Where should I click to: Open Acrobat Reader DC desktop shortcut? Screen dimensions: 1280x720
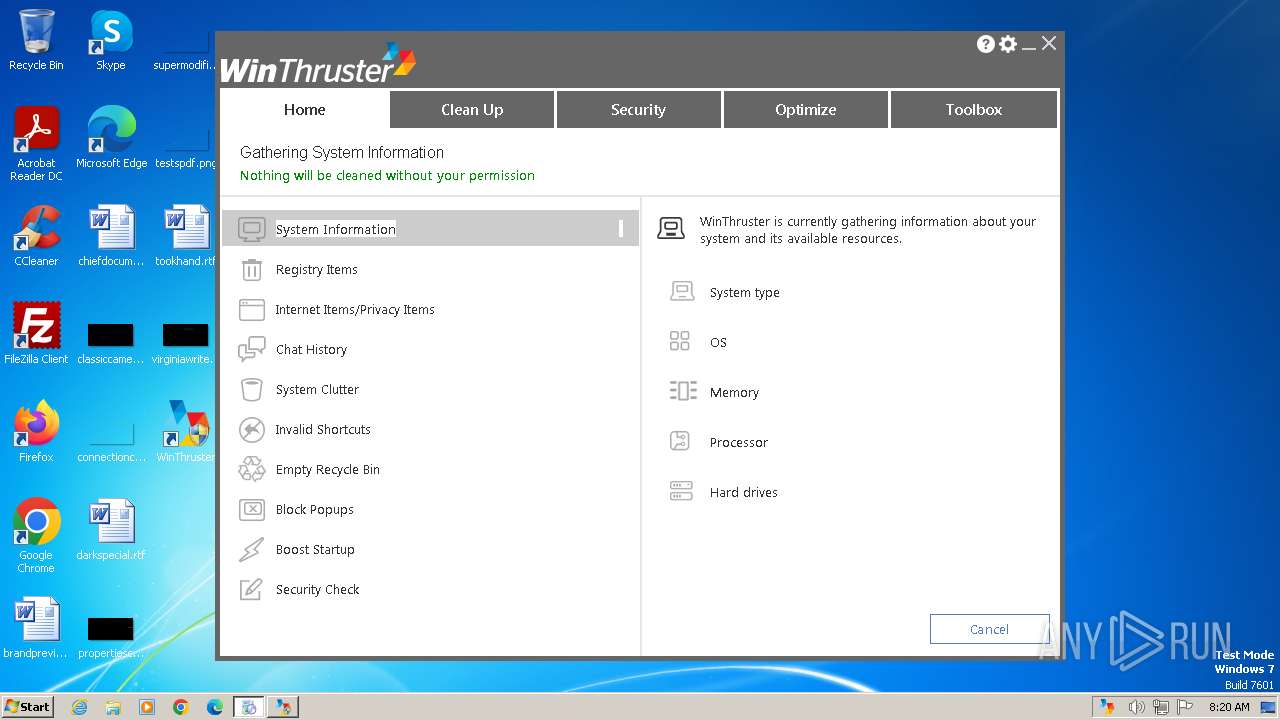pos(36,144)
